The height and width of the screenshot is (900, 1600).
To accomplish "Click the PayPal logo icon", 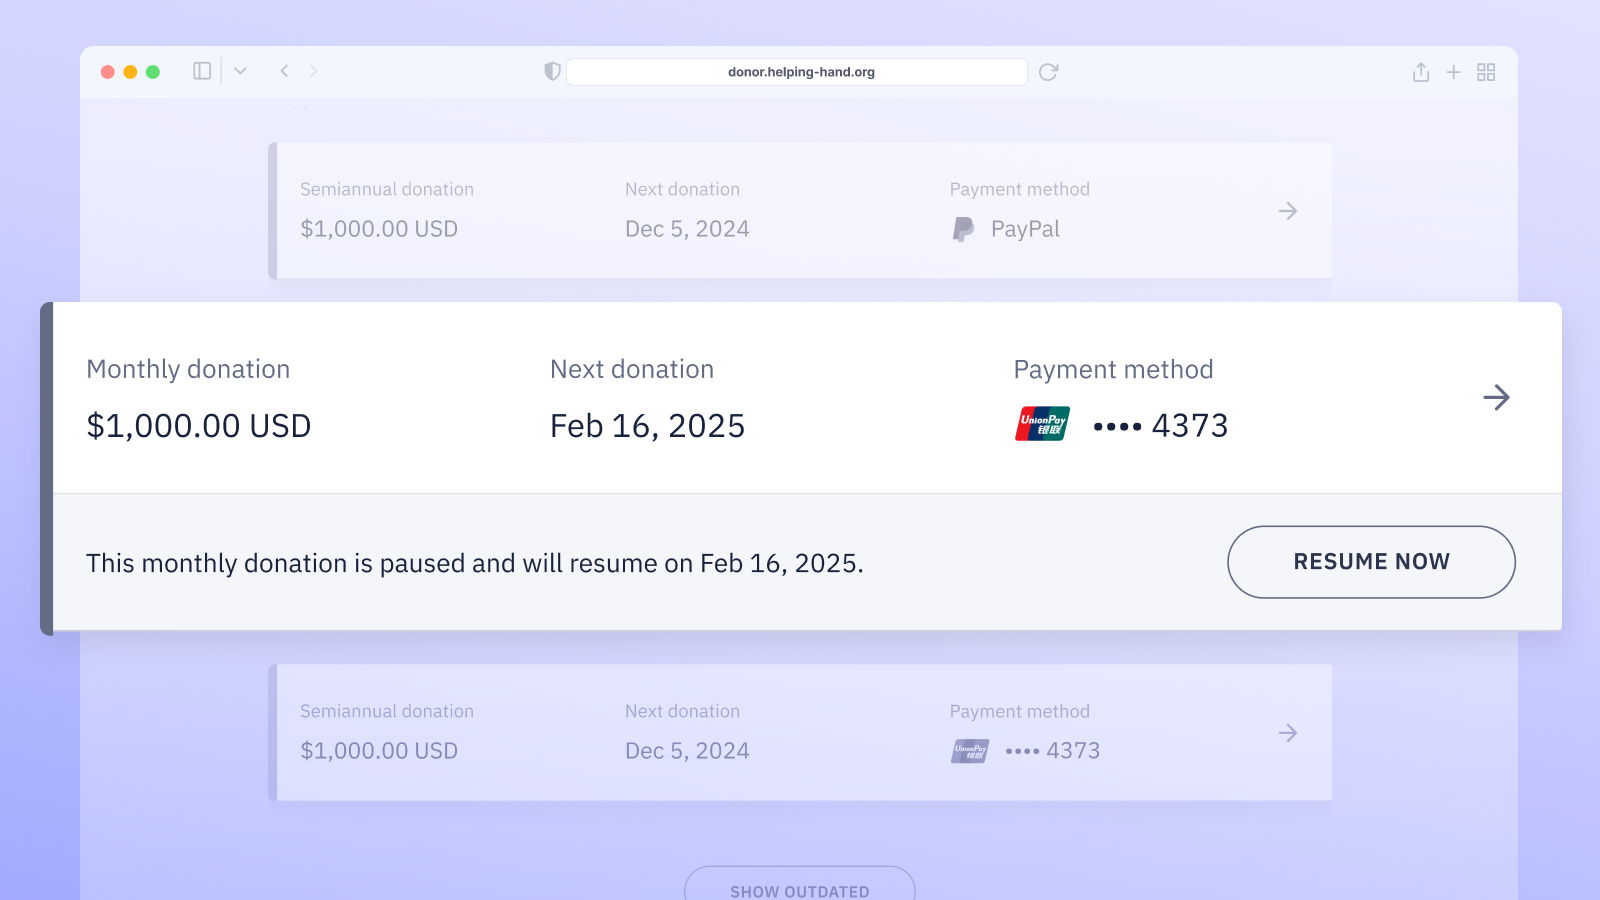I will click(963, 229).
